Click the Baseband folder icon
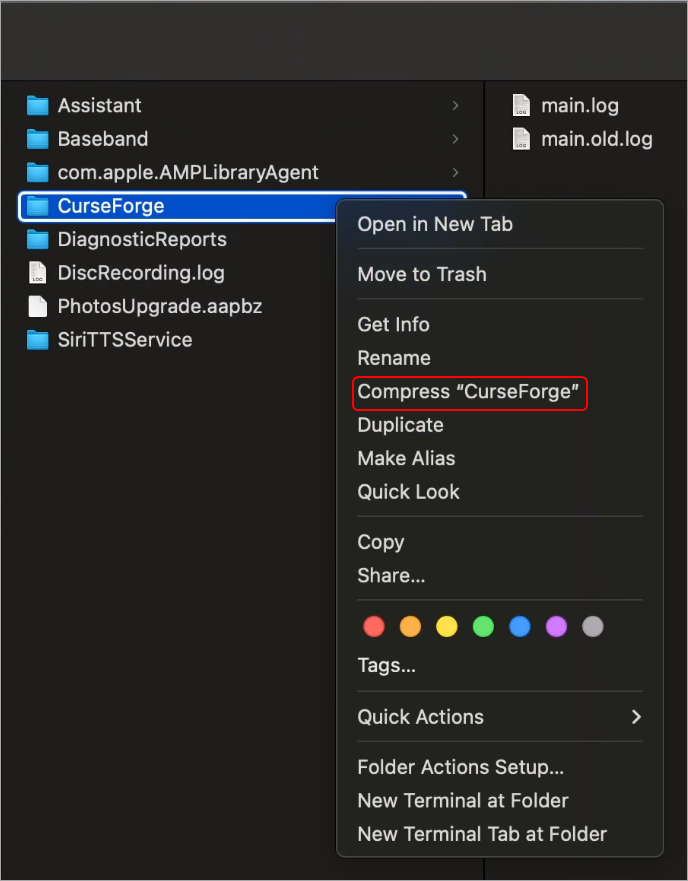 coord(38,139)
